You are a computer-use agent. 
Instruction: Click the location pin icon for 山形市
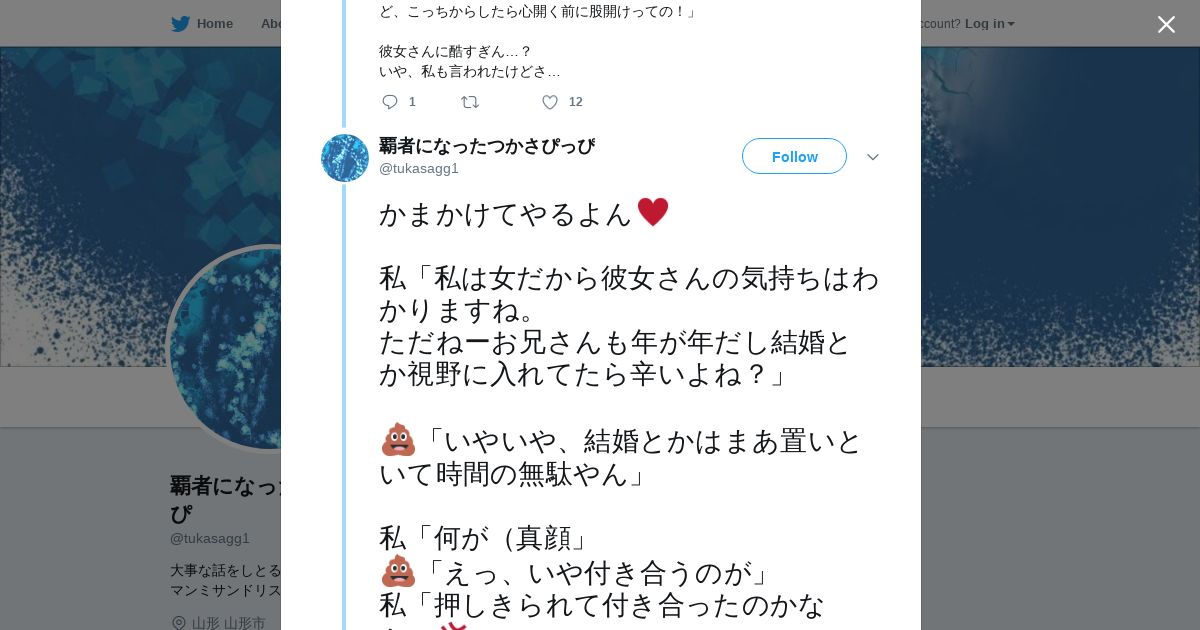pyautogui.click(x=179, y=623)
